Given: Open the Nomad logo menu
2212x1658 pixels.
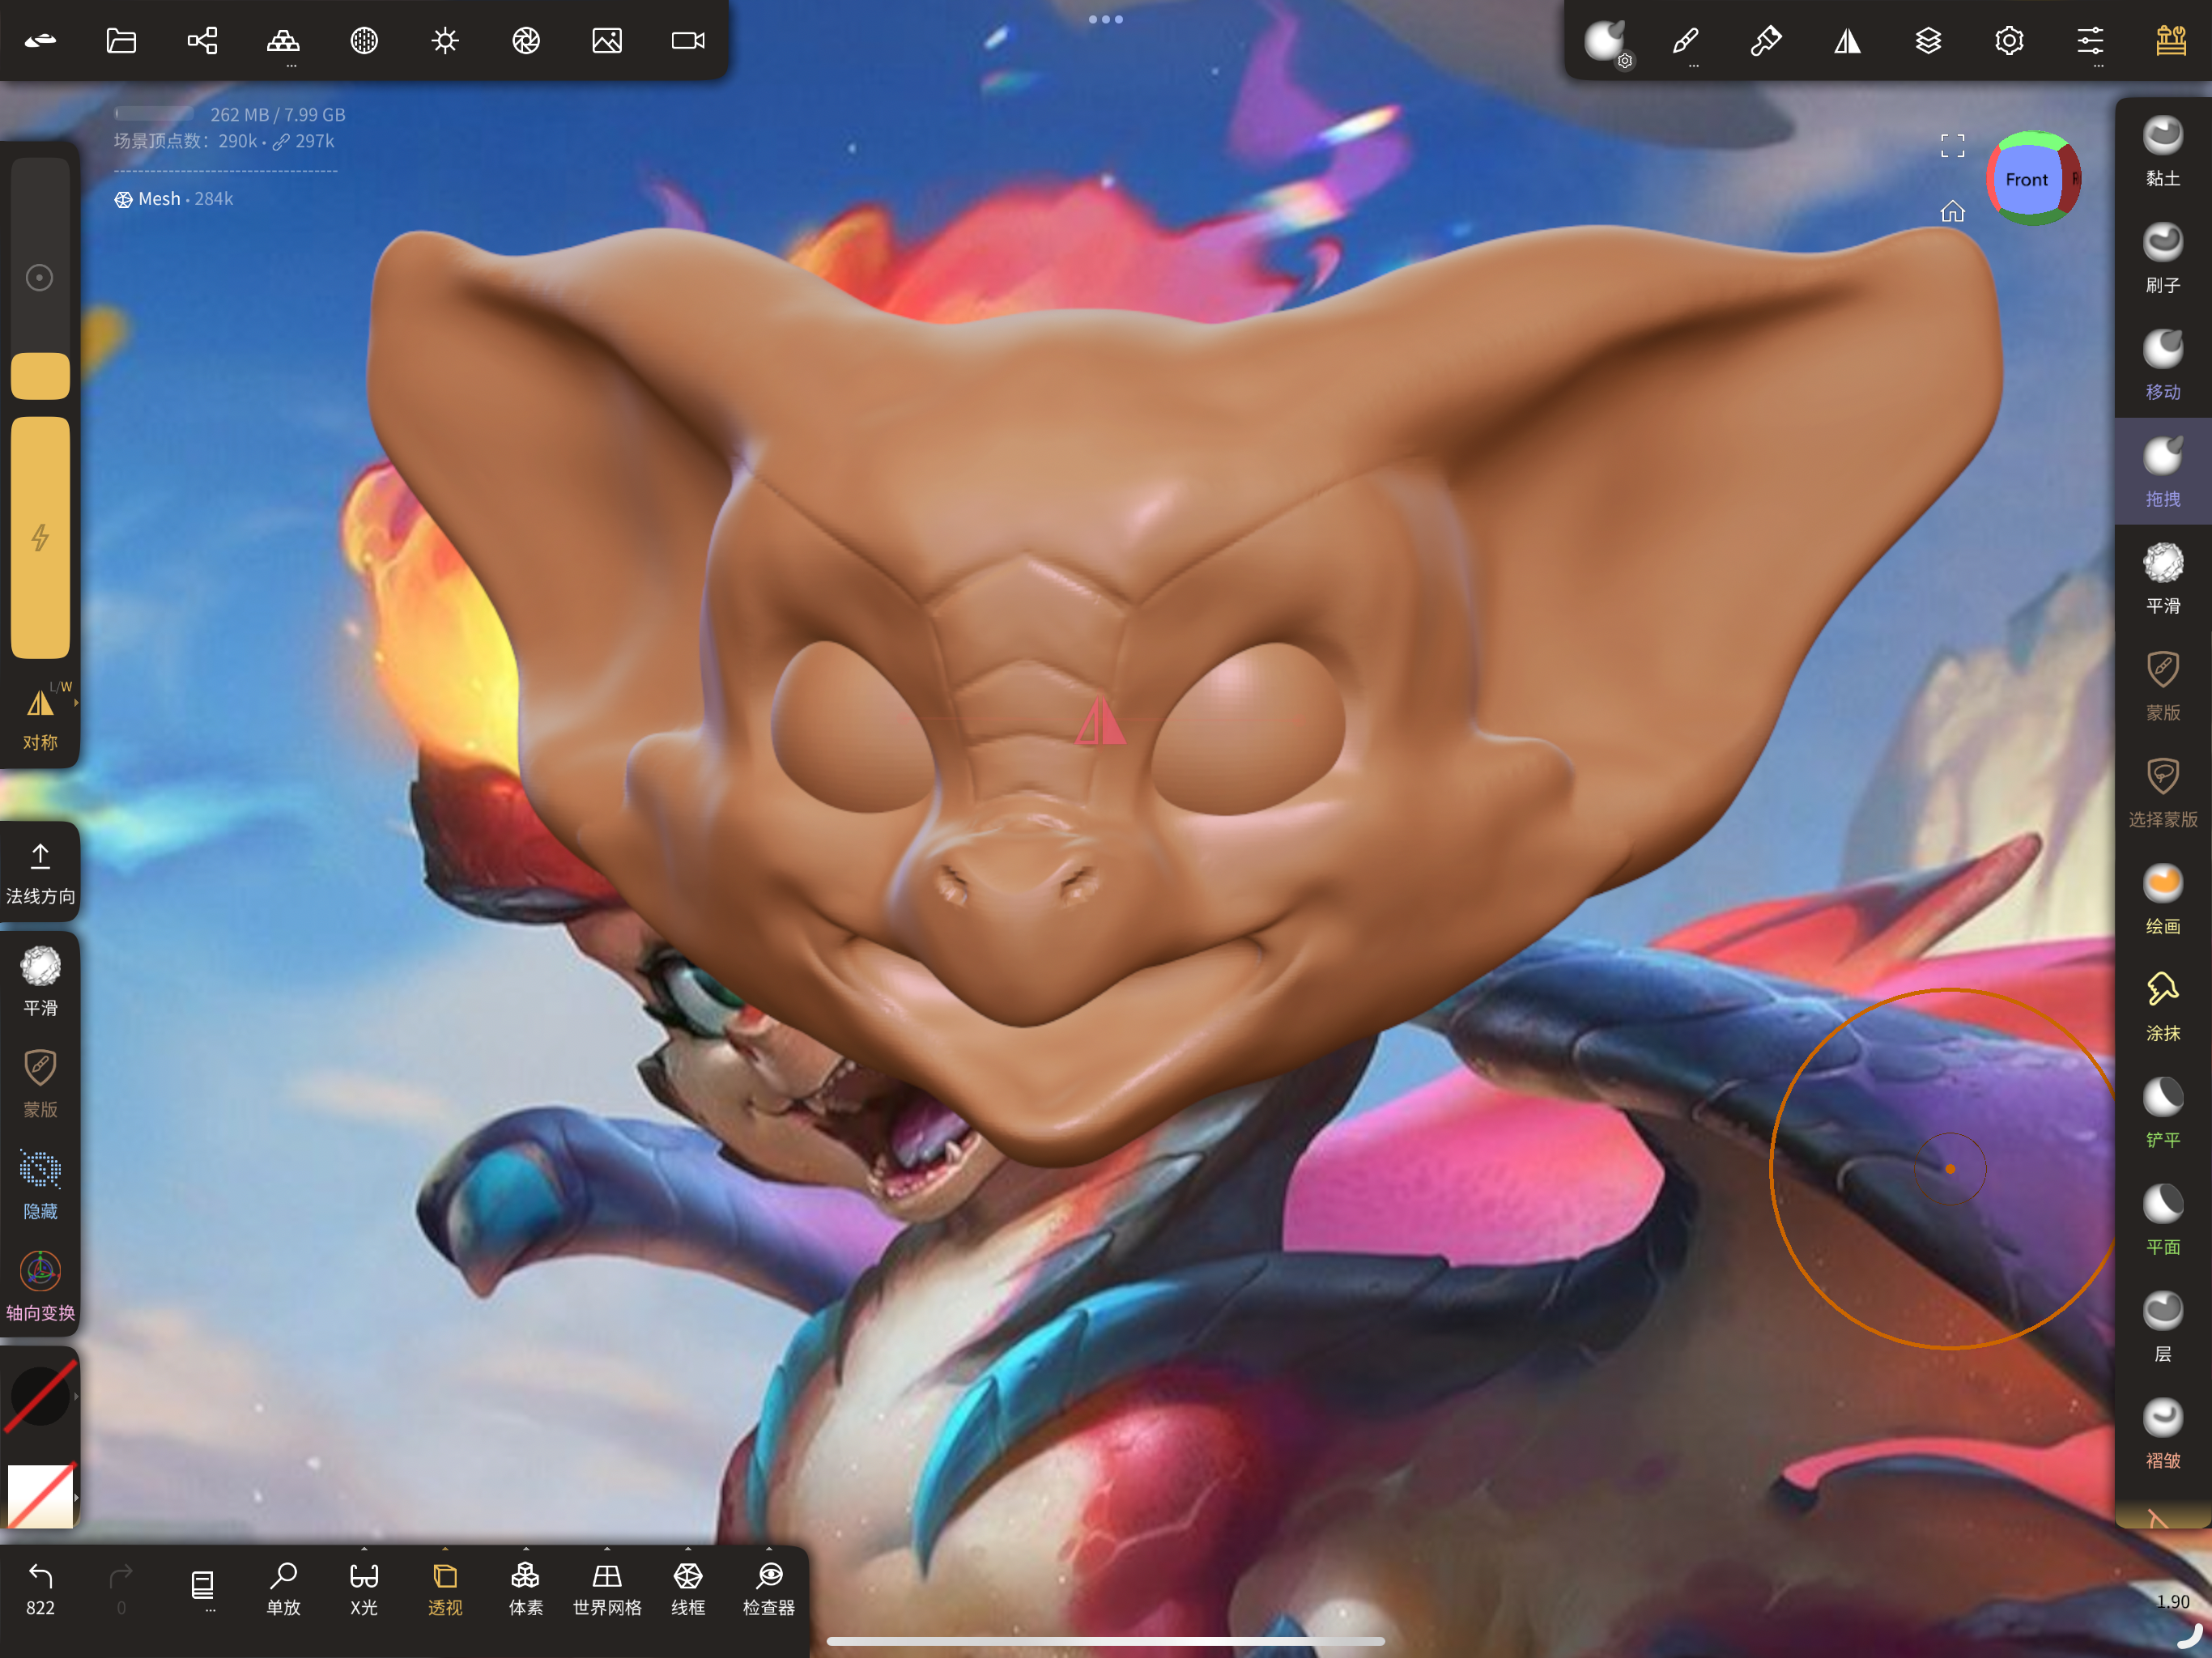Looking at the screenshot, I should [x=40, y=40].
